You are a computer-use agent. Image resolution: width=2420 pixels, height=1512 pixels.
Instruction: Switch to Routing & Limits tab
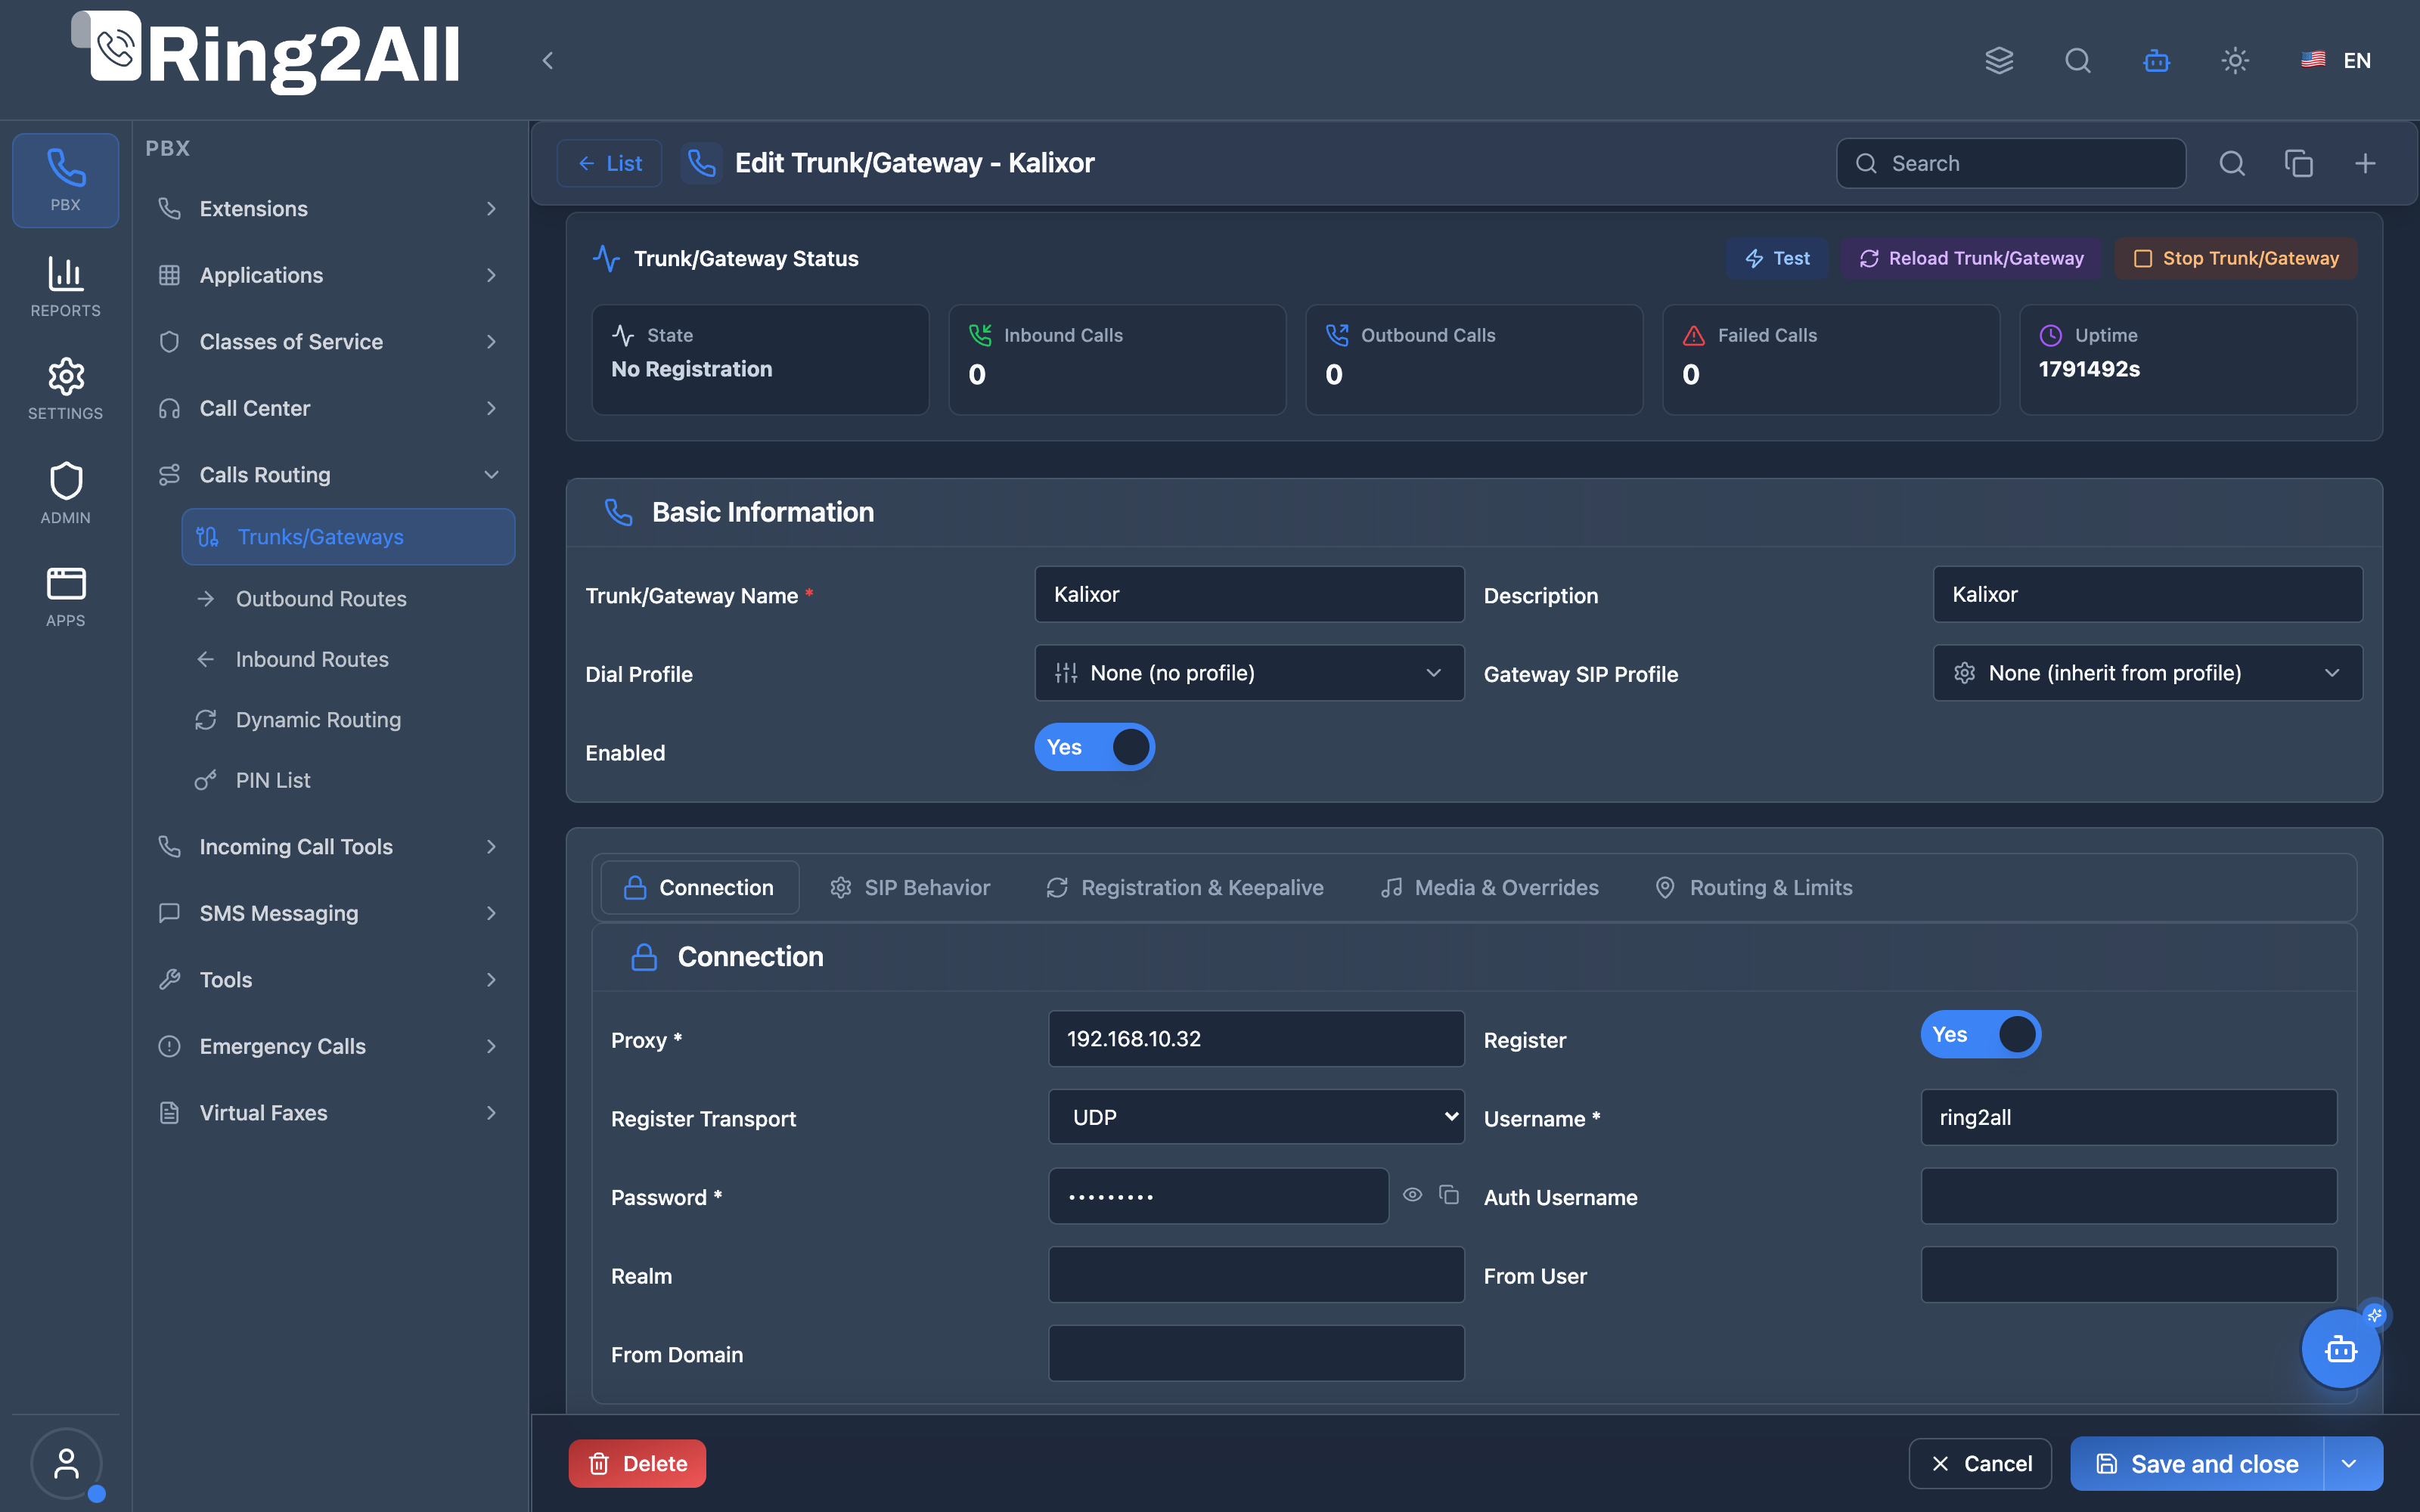click(x=1755, y=888)
